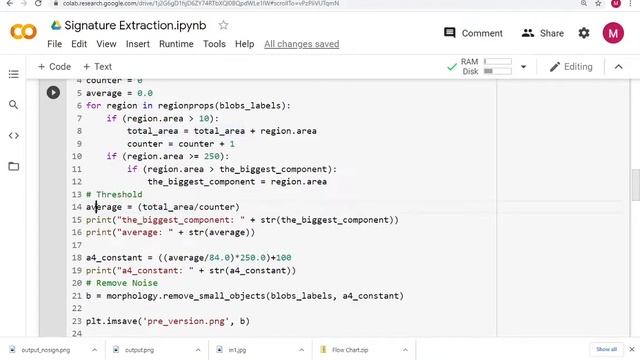Click the text 'pre_version.png' in code
The height and width of the screenshot is (360, 640).
[x=186, y=321]
